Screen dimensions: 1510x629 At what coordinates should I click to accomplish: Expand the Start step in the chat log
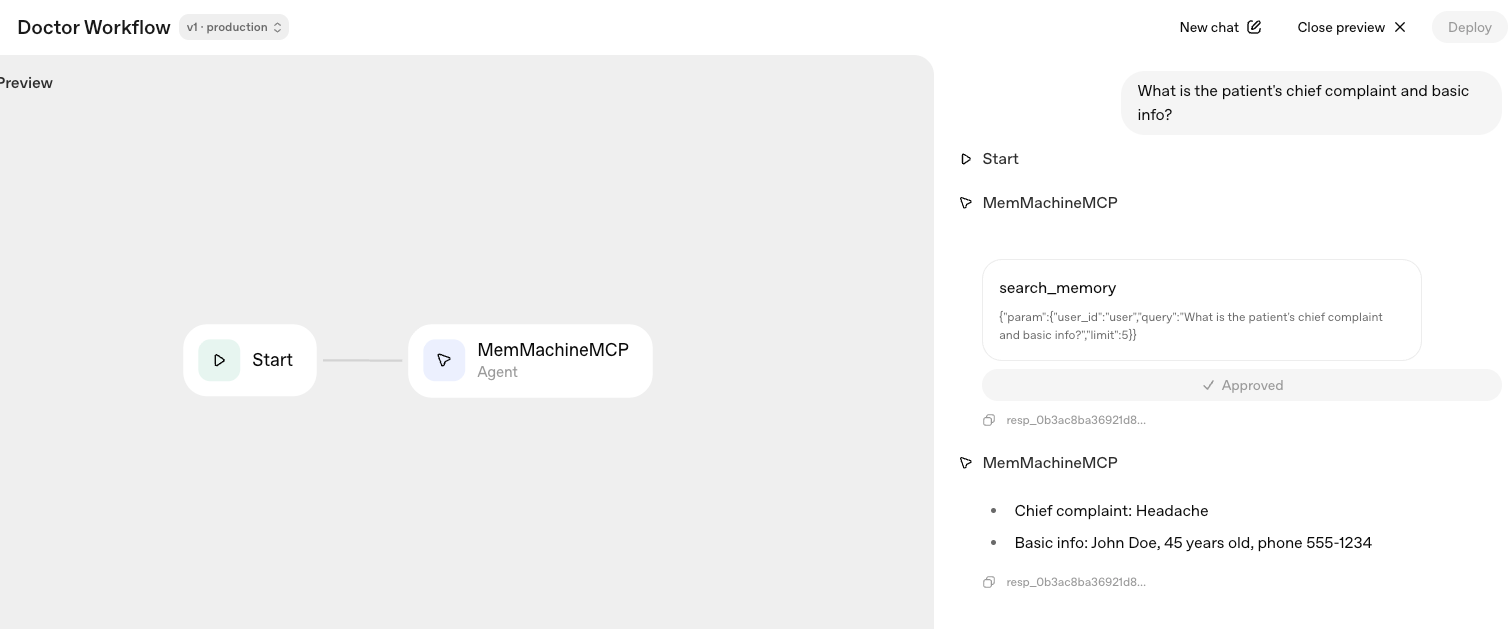1000,159
